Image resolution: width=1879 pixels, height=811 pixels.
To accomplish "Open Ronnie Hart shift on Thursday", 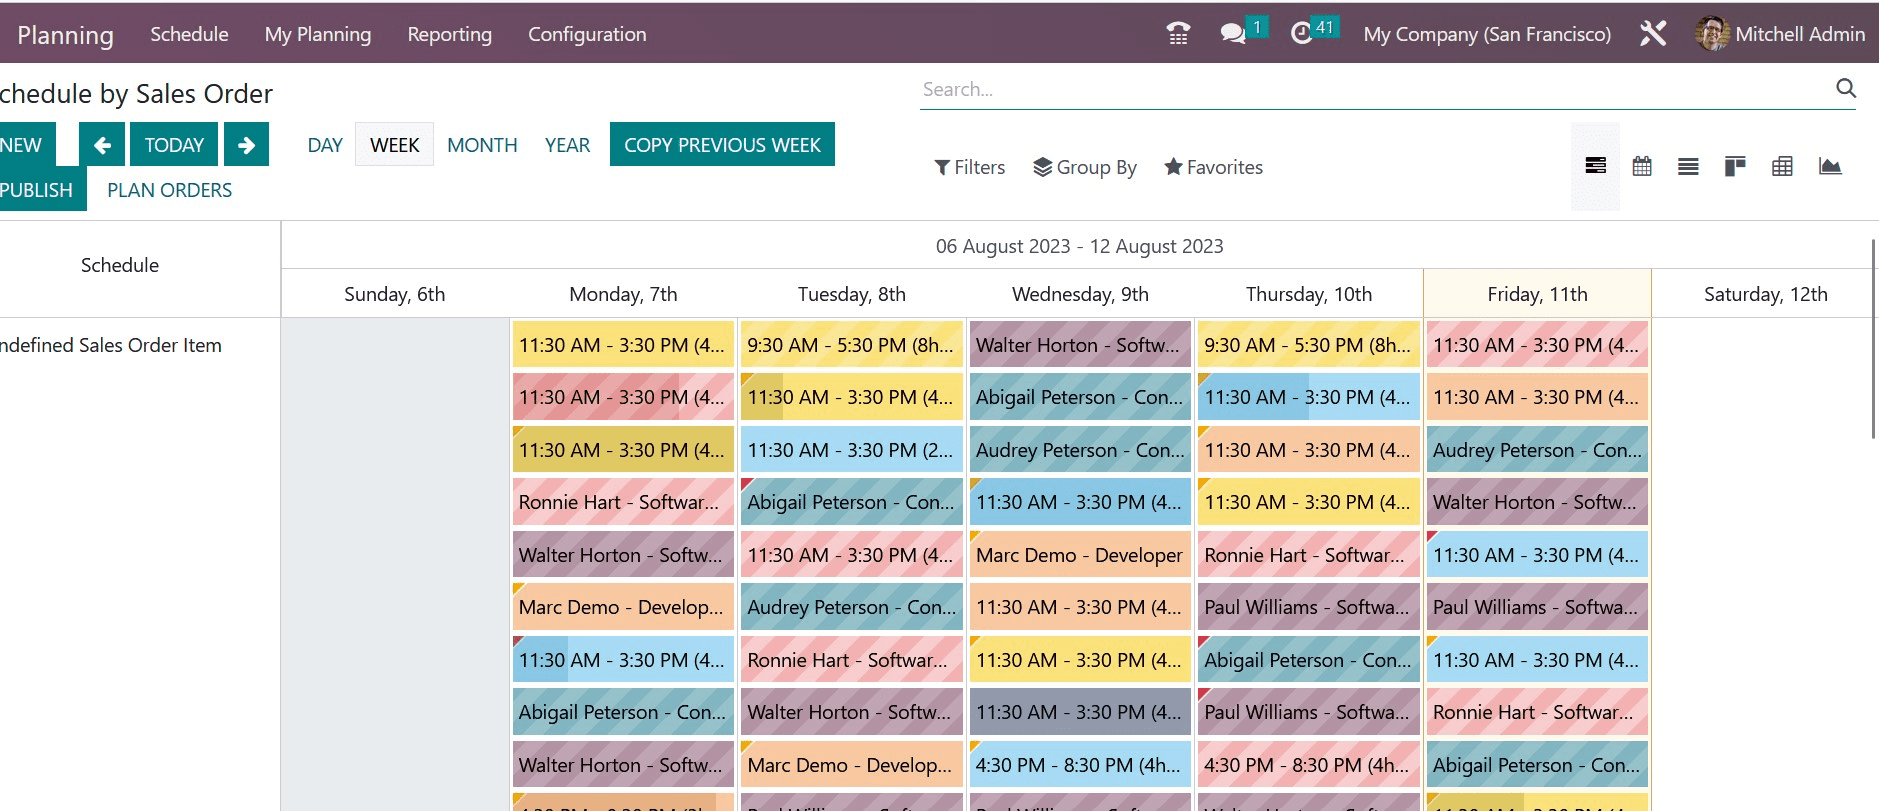I will (x=1309, y=555).
